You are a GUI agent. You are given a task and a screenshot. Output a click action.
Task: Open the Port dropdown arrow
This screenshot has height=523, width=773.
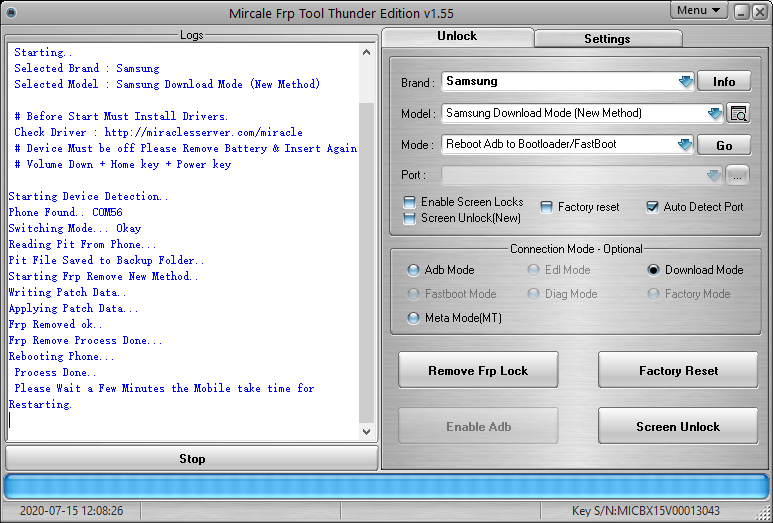point(713,175)
